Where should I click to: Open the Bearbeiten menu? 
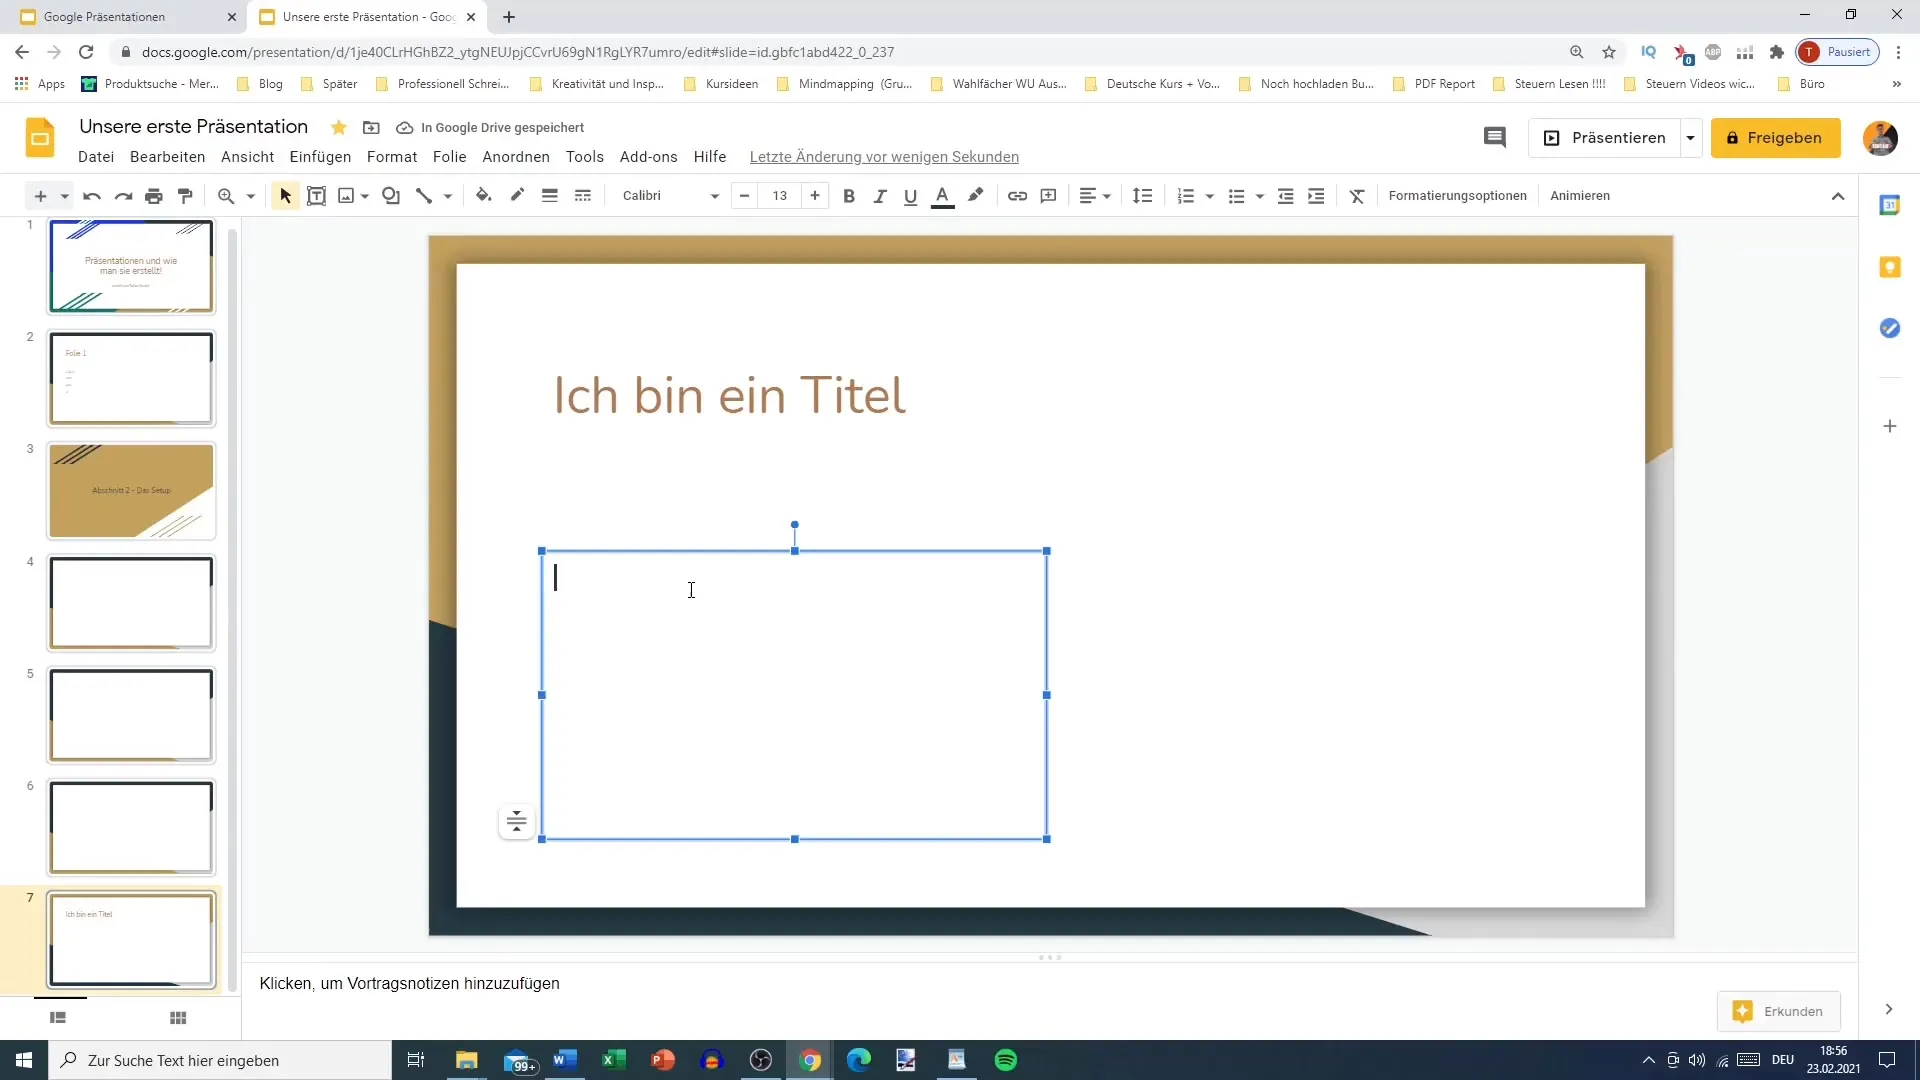coord(167,157)
